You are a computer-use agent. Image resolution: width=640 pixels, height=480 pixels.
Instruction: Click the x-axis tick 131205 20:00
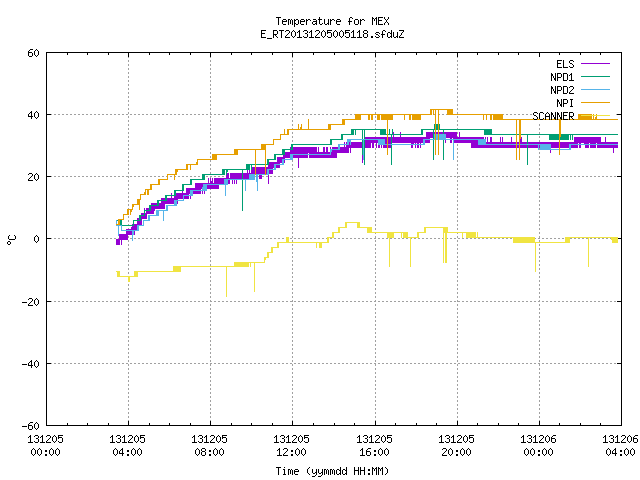click(x=456, y=445)
